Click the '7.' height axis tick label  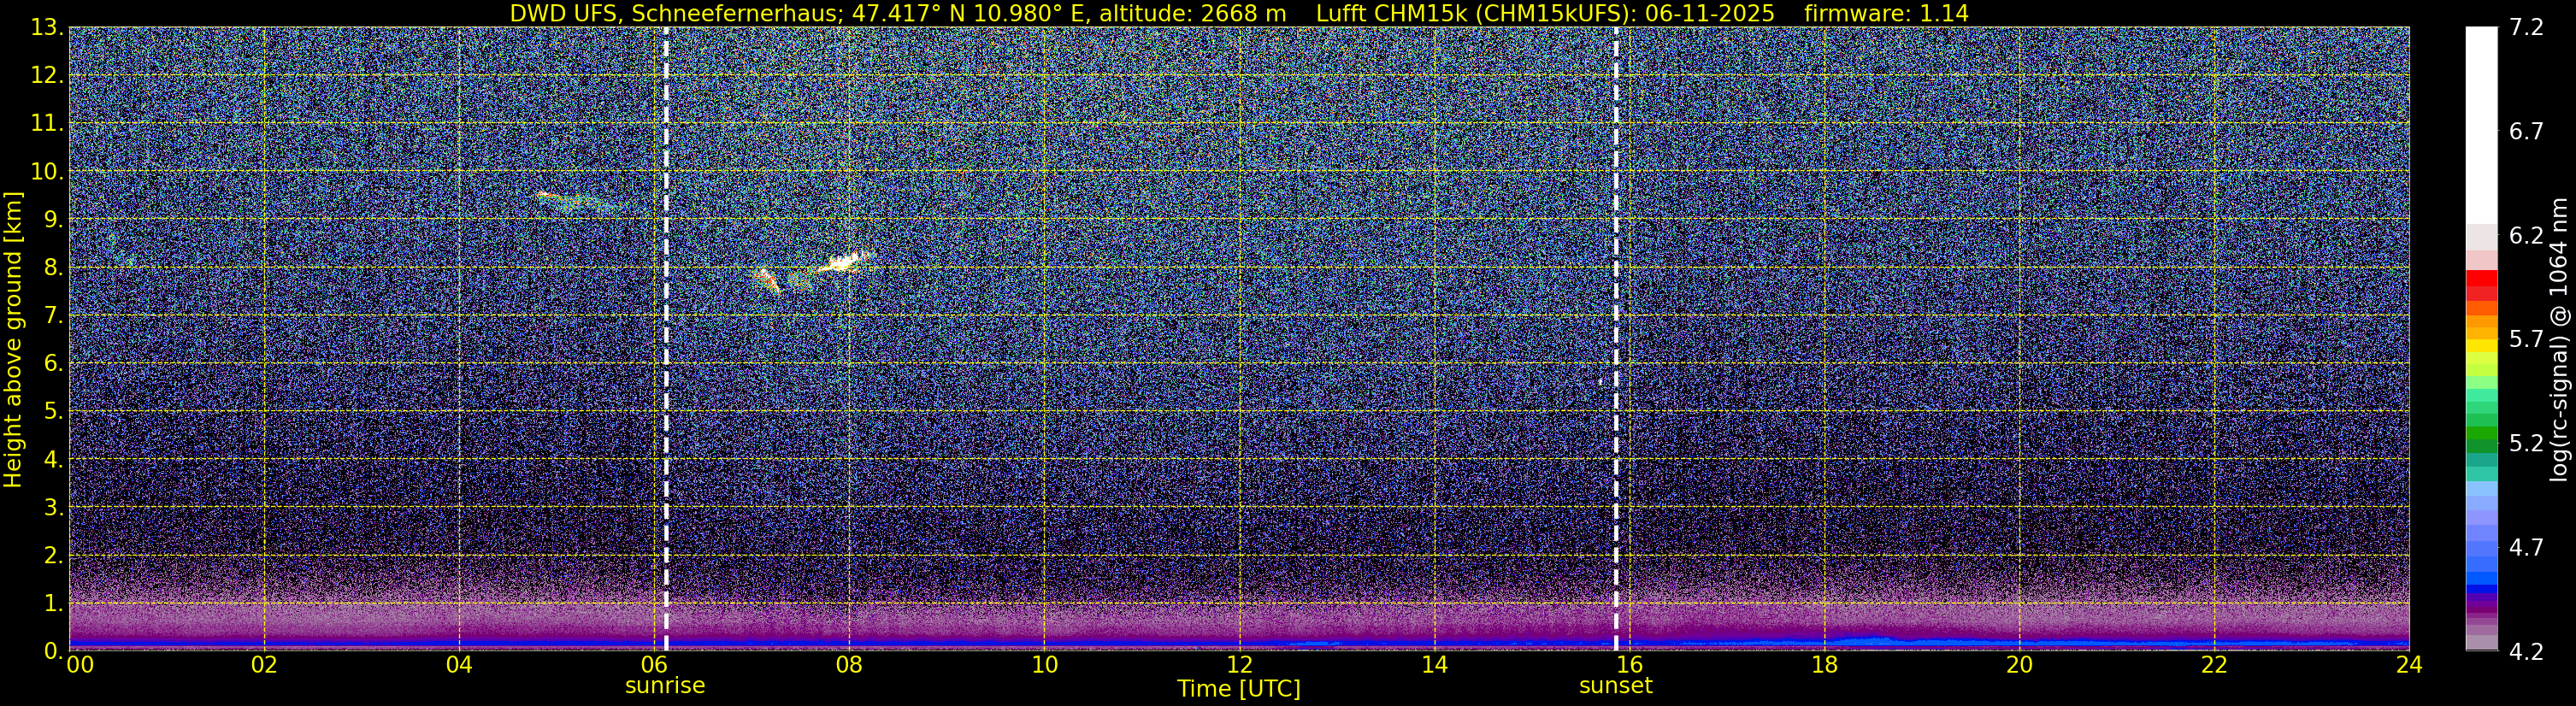[54, 316]
